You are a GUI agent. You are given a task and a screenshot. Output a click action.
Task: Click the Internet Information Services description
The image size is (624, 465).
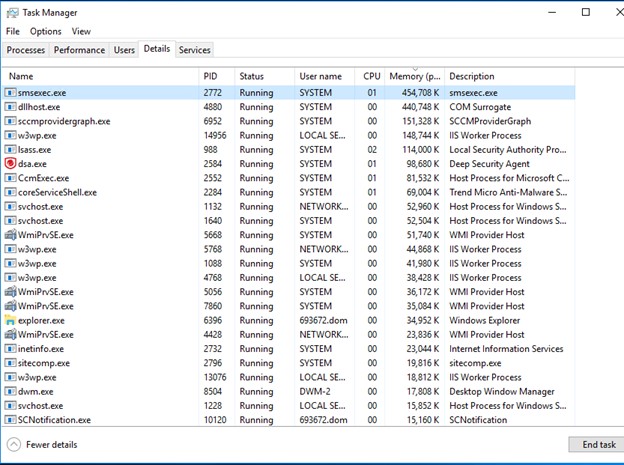pyautogui.click(x=506, y=349)
